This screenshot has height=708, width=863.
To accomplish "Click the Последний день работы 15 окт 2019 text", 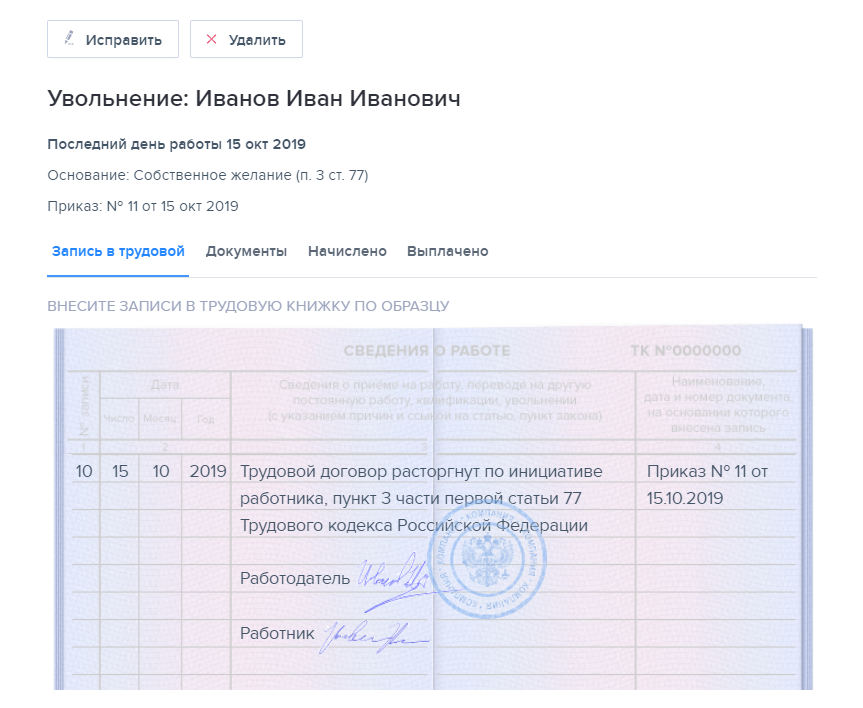I will point(176,143).
